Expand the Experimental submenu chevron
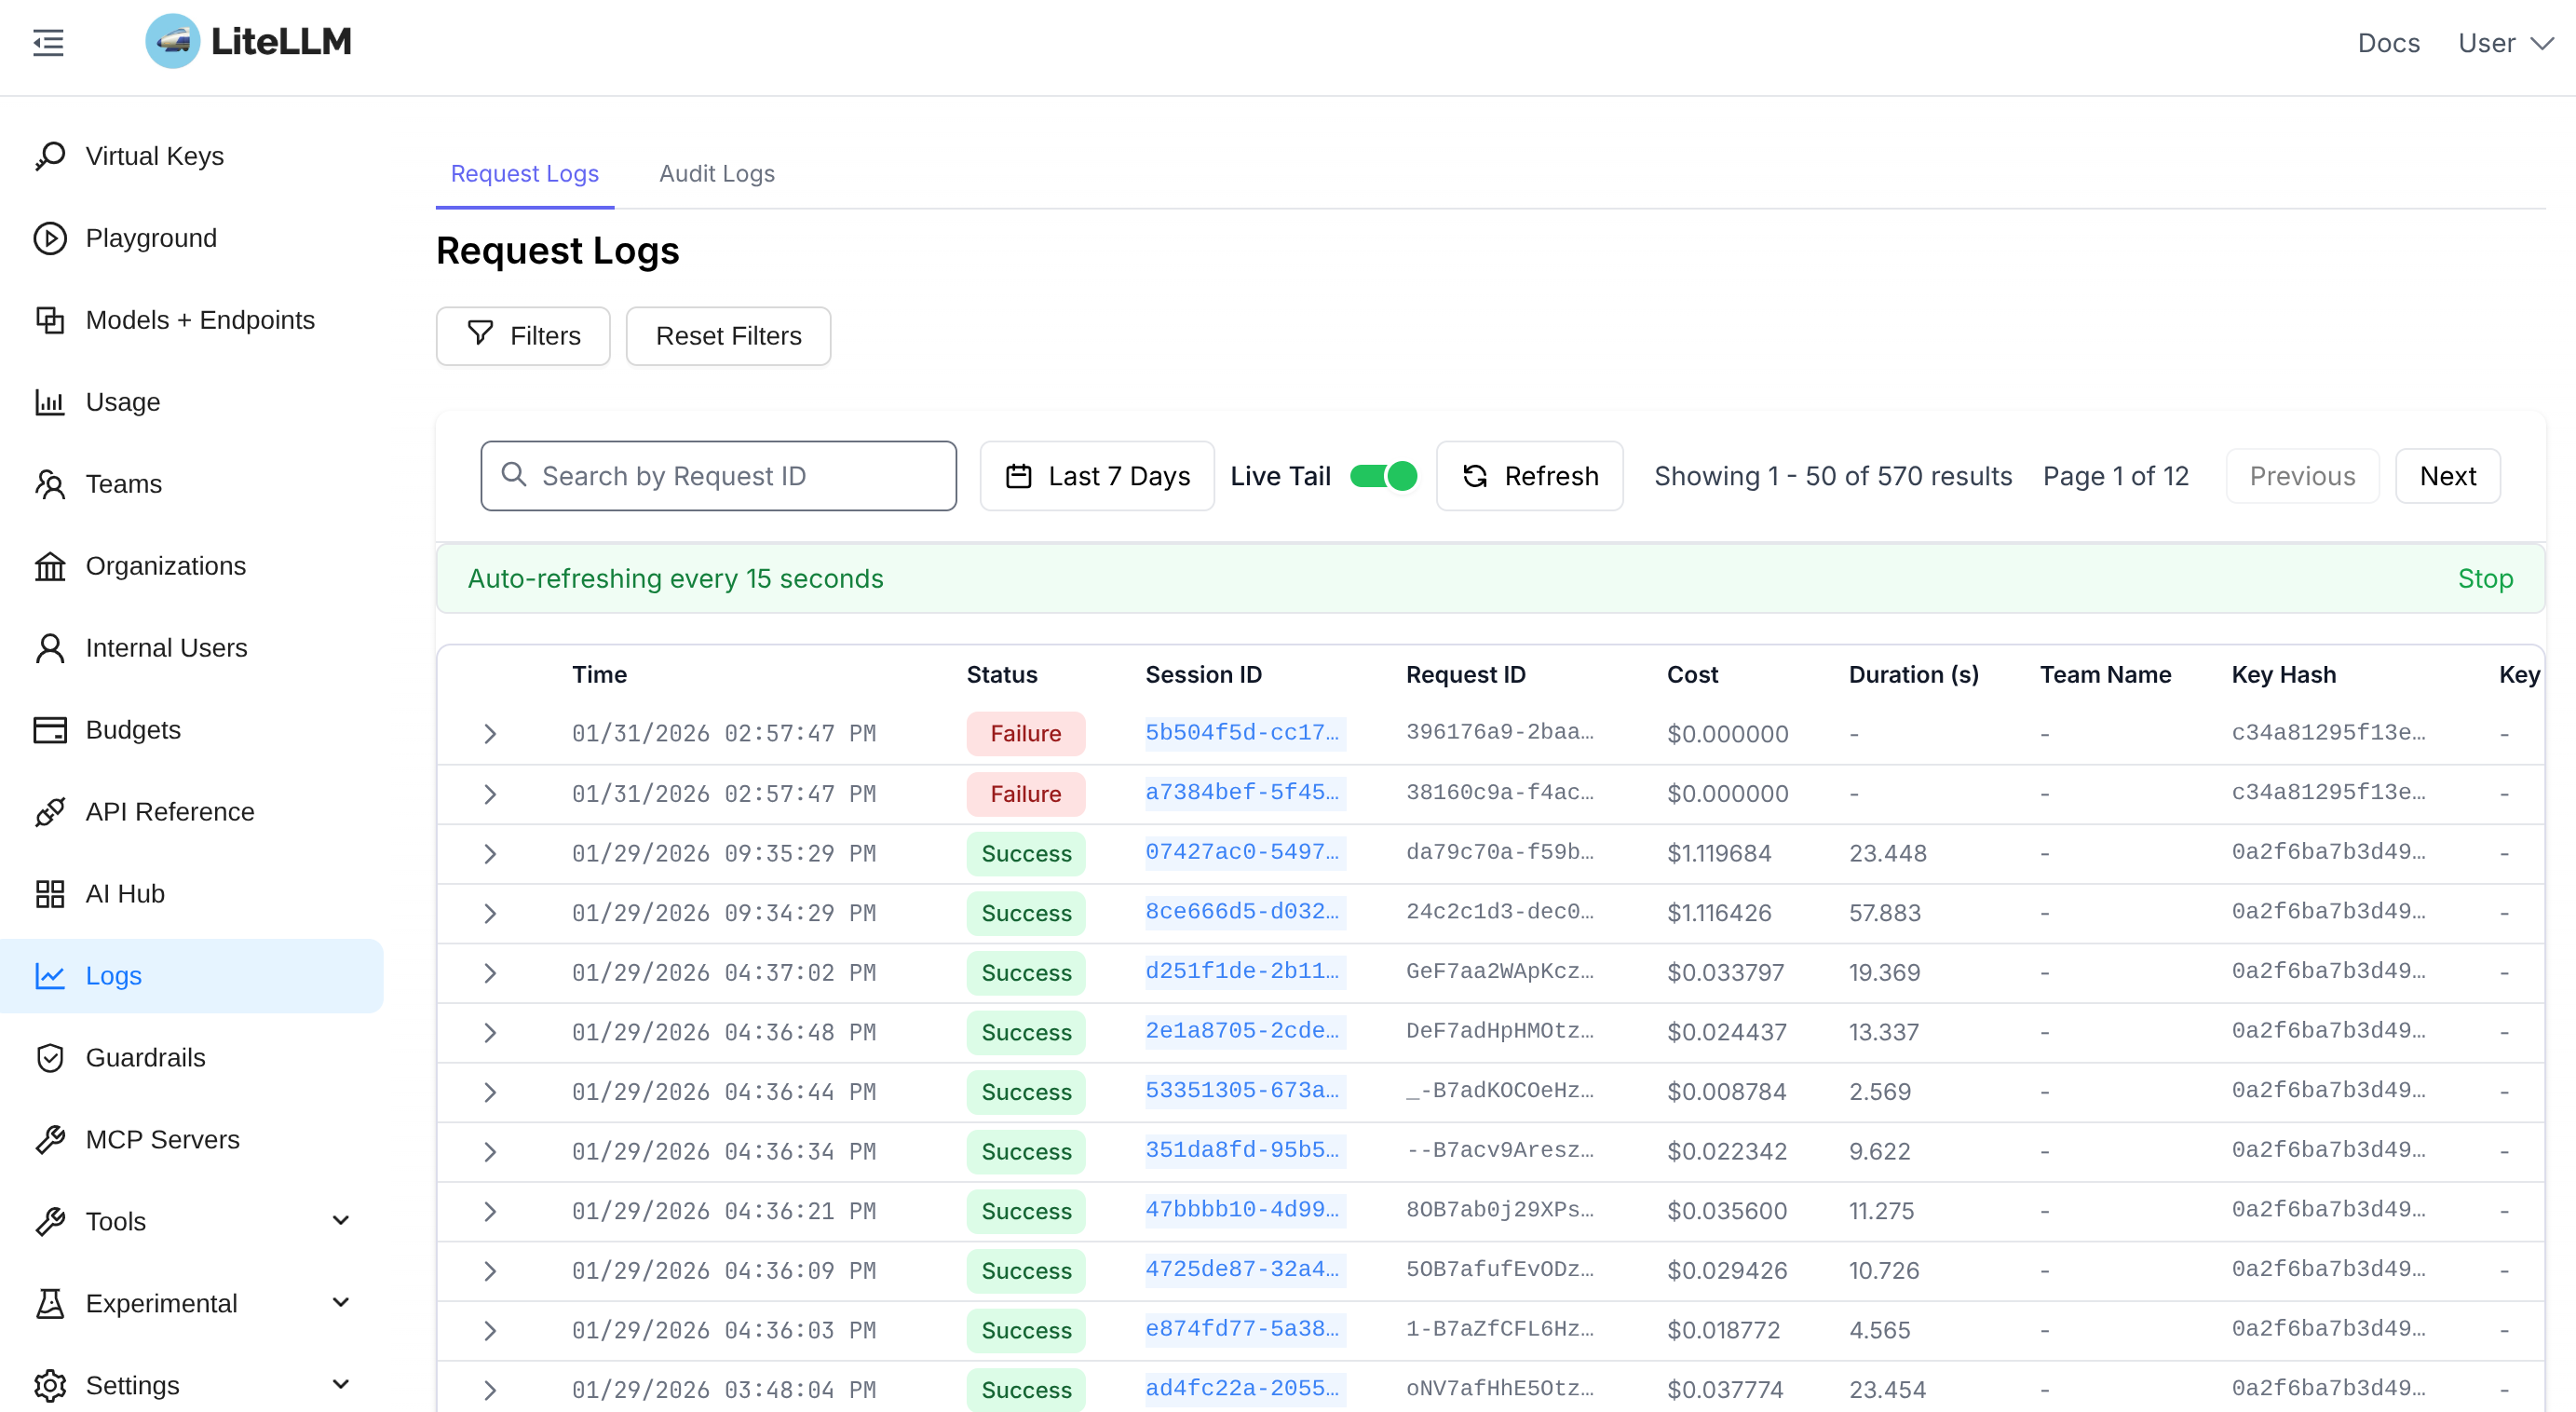The width and height of the screenshot is (2576, 1412). point(341,1303)
